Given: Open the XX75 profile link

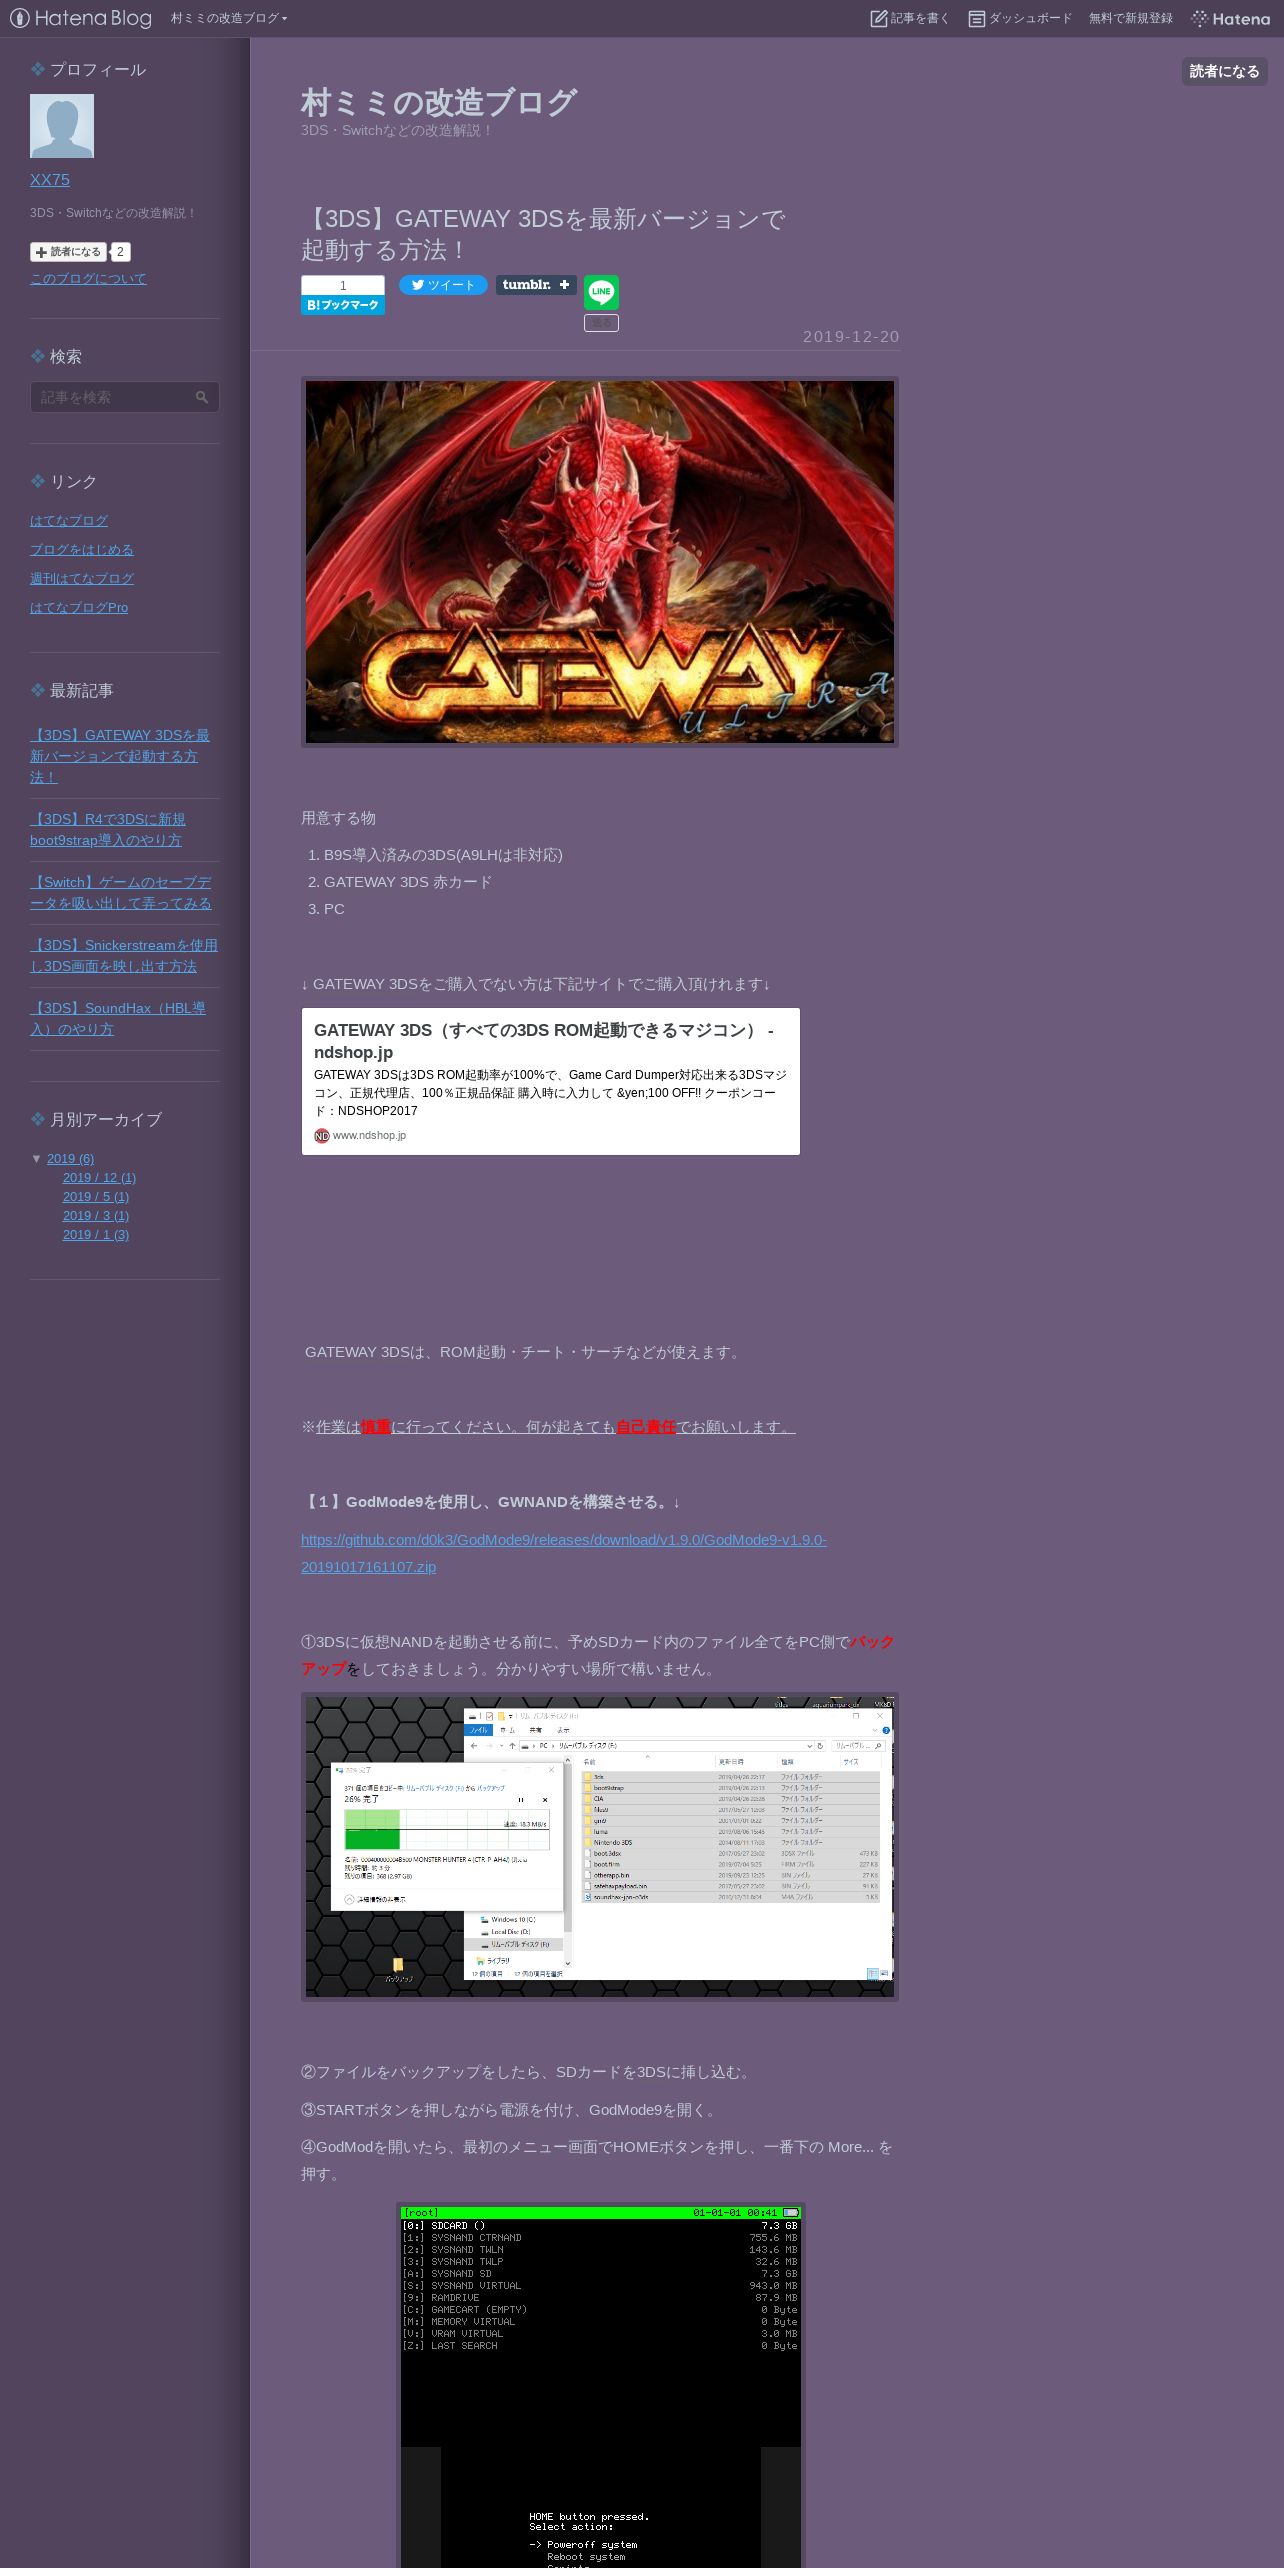Looking at the screenshot, I should (50, 180).
